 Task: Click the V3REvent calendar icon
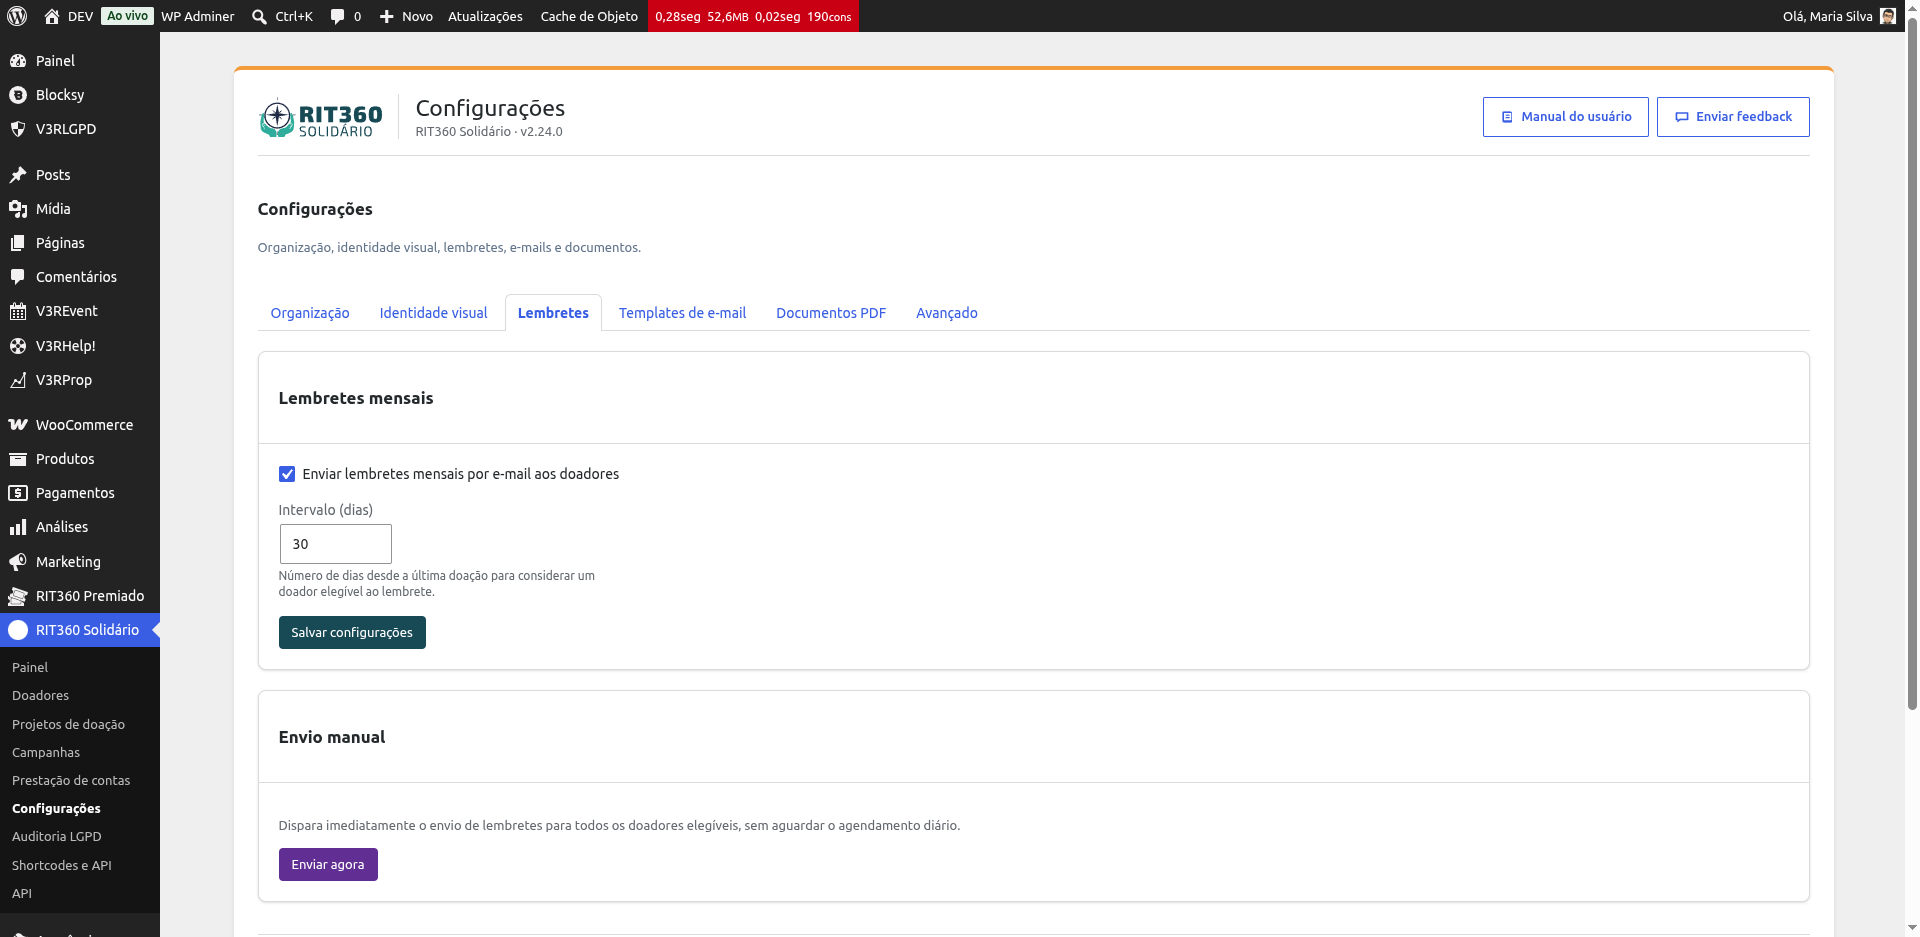coord(18,311)
